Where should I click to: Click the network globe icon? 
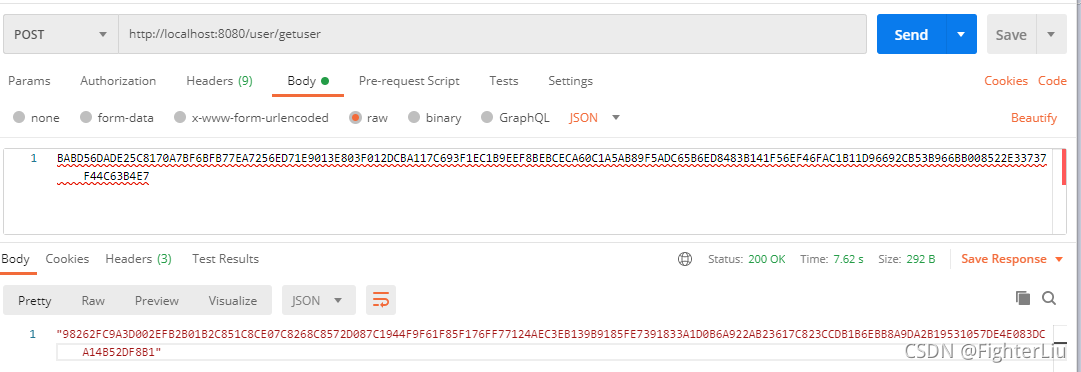click(x=685, y=259)
